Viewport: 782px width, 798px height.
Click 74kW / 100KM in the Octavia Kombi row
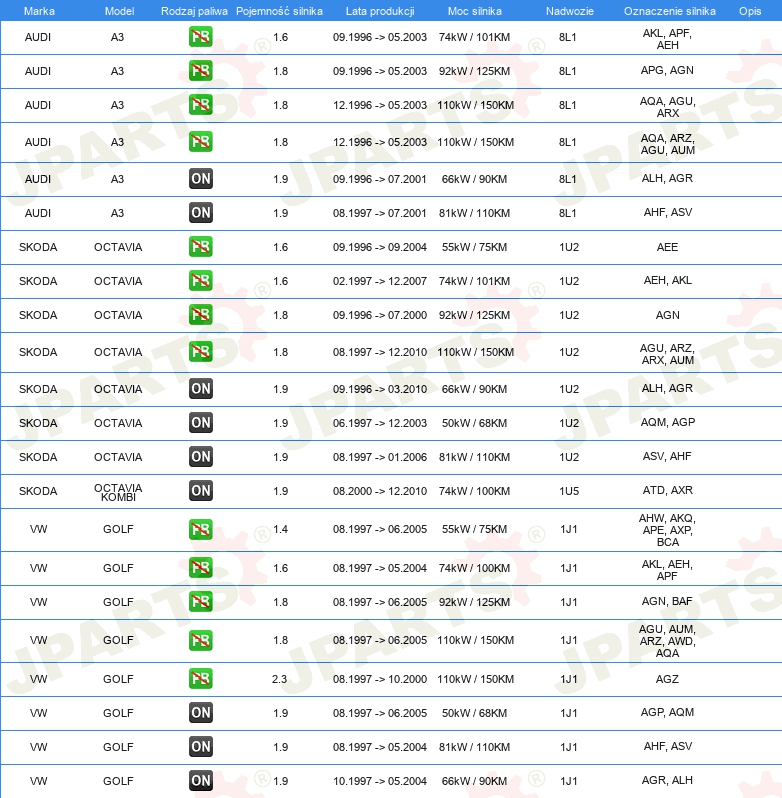474,491
